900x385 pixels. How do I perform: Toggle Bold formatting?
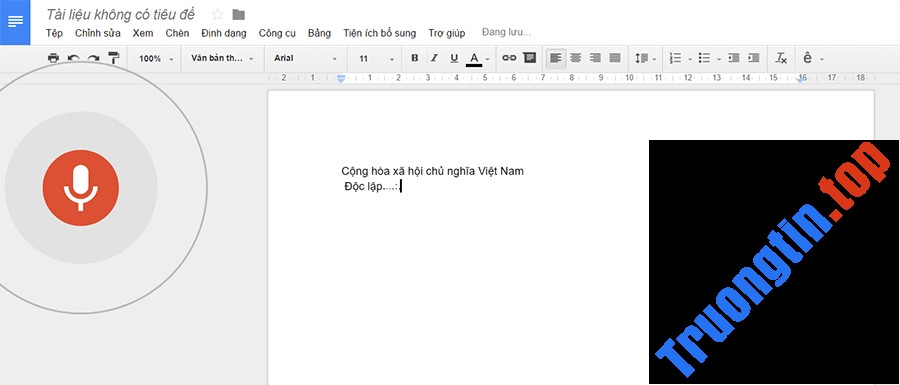click(x=415, y=58)
